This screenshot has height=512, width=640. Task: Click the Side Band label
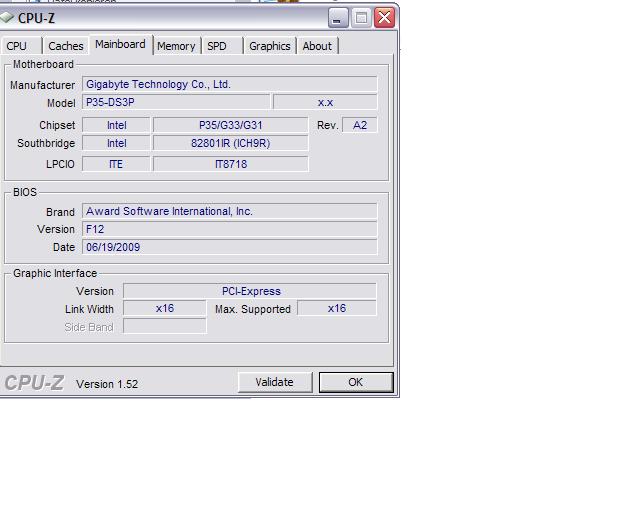coord(89,327)
